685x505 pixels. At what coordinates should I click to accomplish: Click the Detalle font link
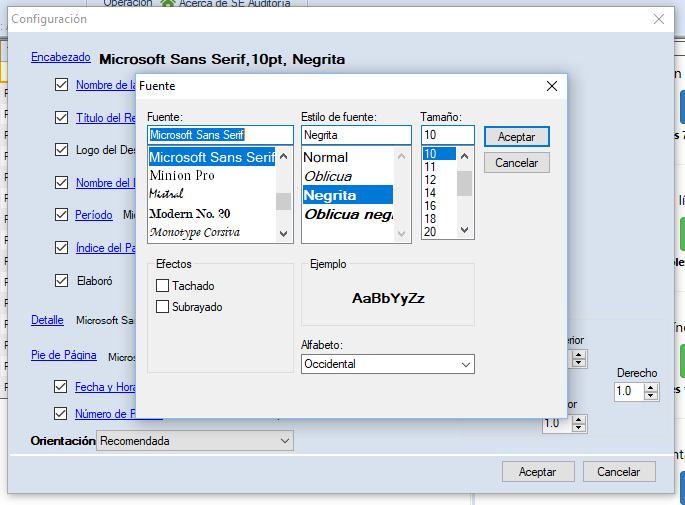click(47, 320)
